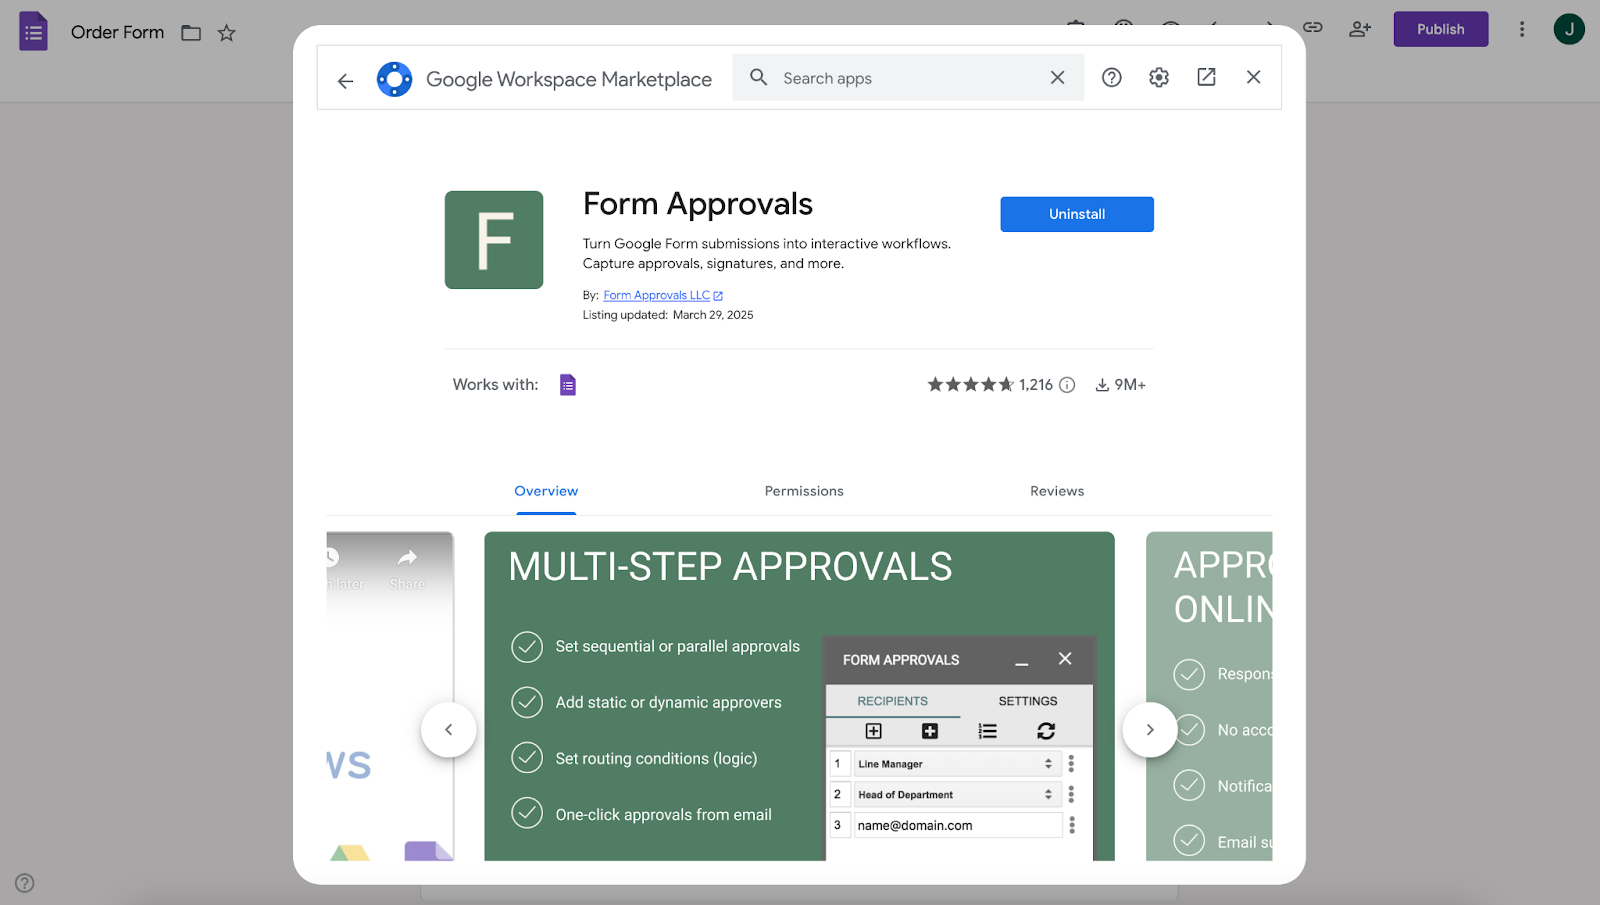Click the Form Approvals app logo

click(x=494, y=240)
